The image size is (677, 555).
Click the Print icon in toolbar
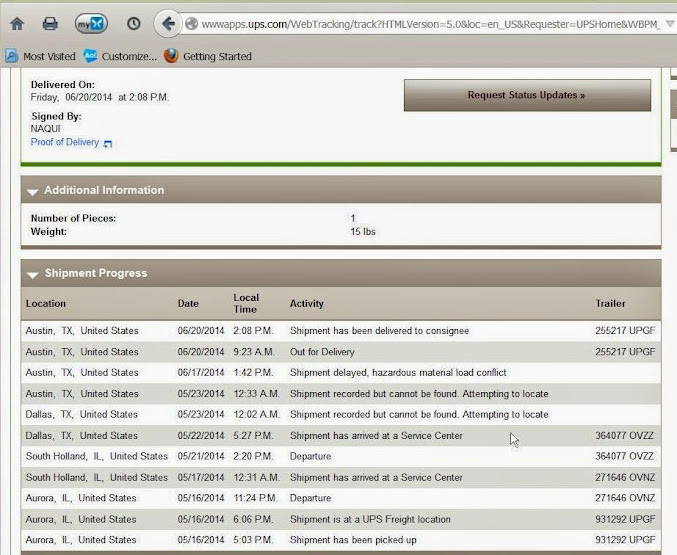tap(50, 23)
